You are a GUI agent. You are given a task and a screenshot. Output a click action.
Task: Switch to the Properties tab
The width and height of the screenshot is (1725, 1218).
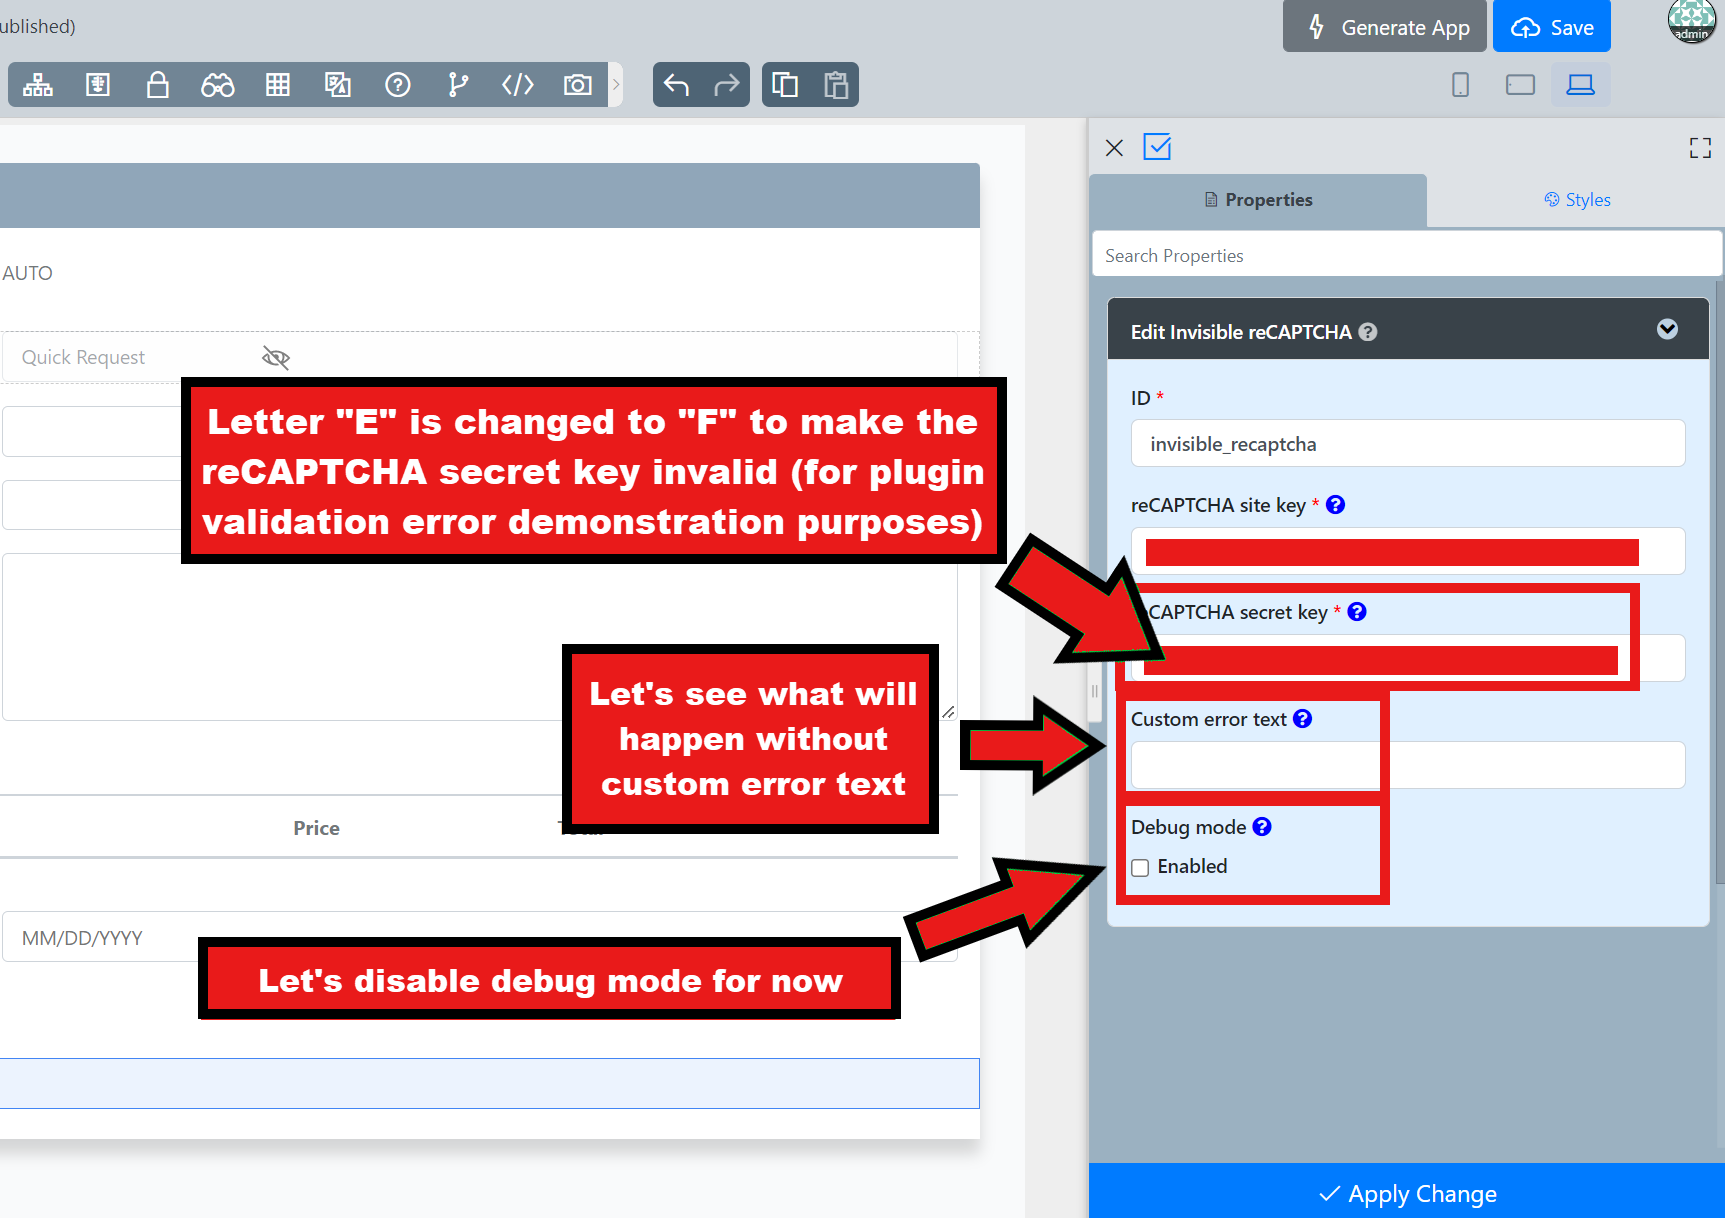click(1258, 200)
